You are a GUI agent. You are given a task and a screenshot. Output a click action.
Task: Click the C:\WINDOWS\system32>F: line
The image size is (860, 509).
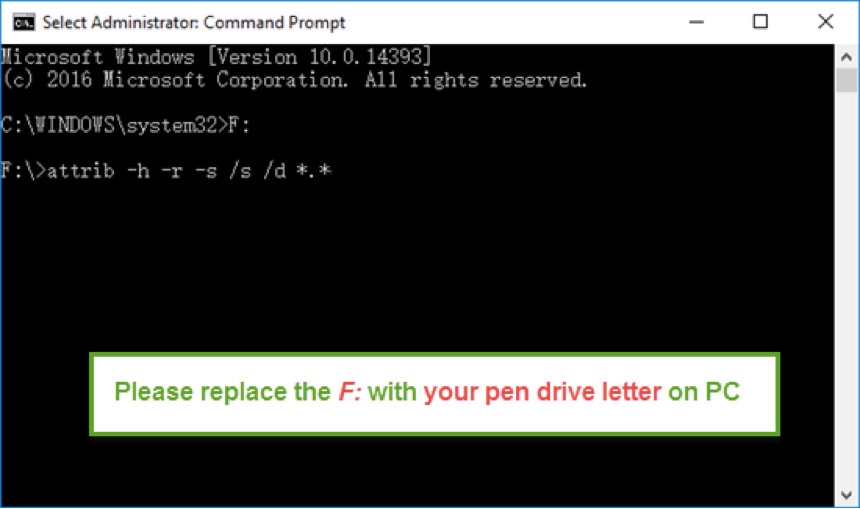125,126
